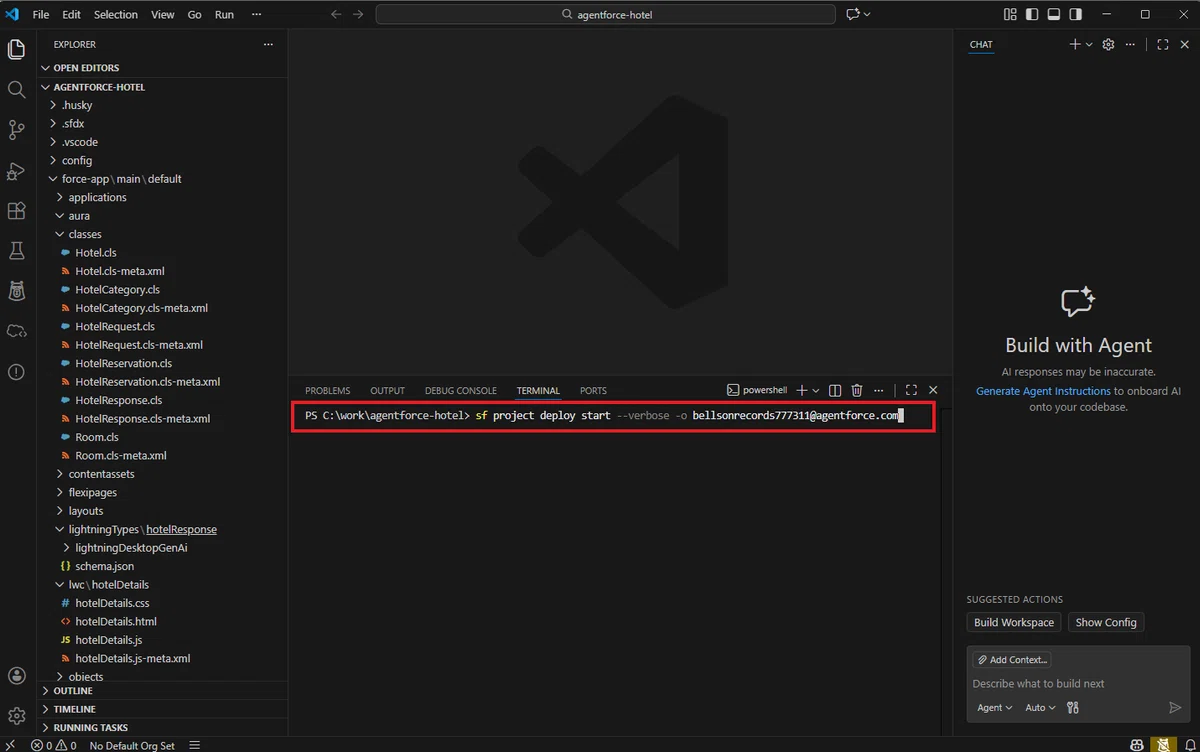Open the Search view icon
Screen dimensions: 1200x752
[x=16, y=90]
